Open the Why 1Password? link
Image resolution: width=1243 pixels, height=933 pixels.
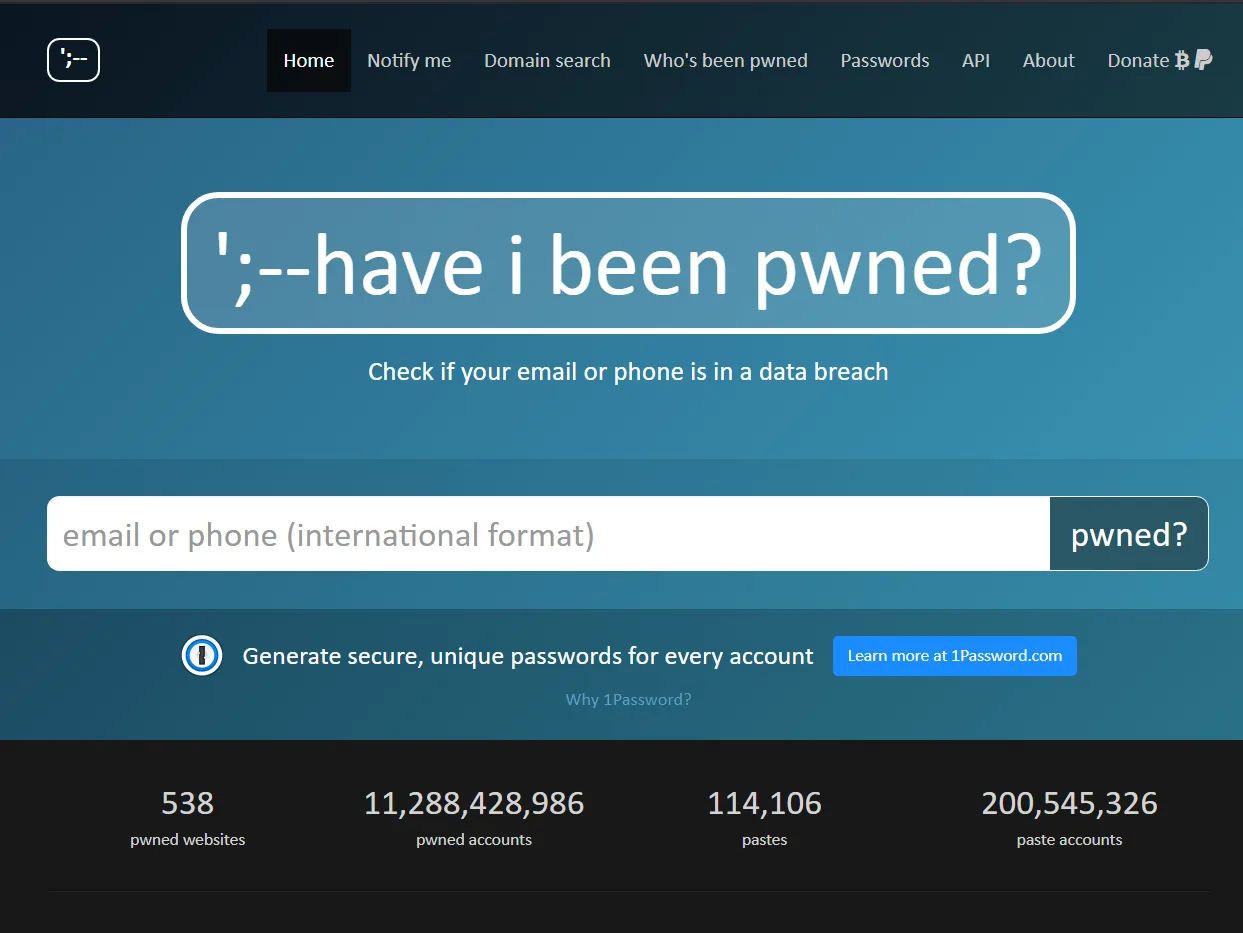(x=628, y=699)
